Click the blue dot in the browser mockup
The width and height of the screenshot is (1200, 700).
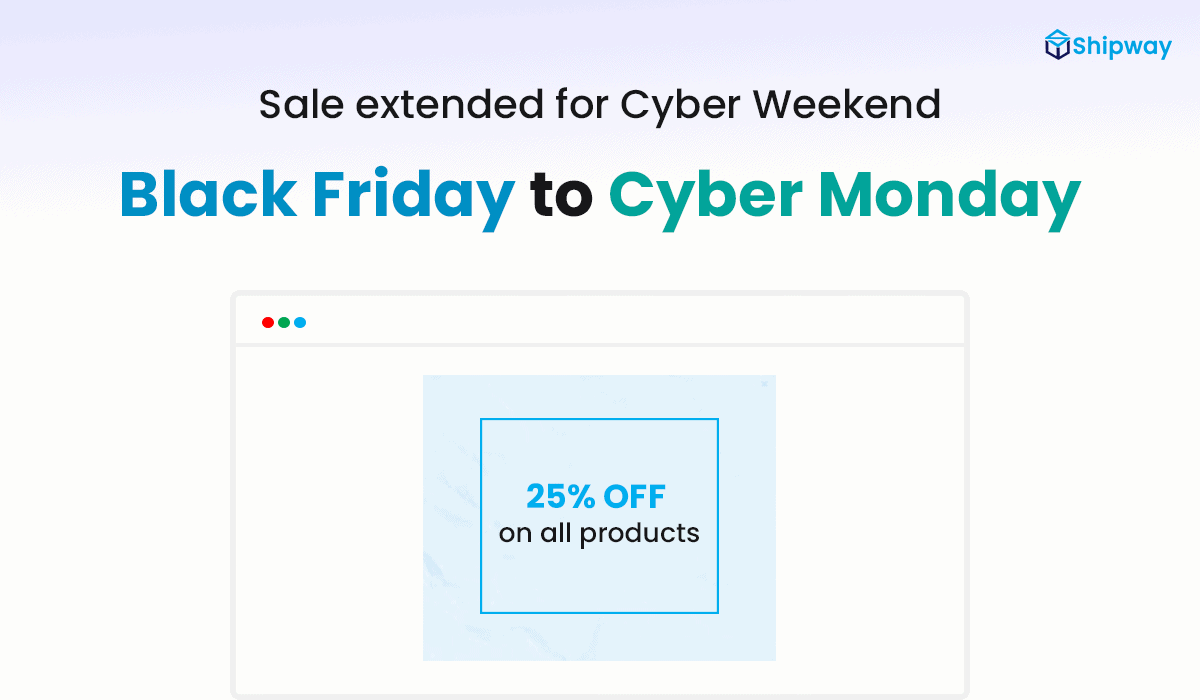(x=300, y=322)
